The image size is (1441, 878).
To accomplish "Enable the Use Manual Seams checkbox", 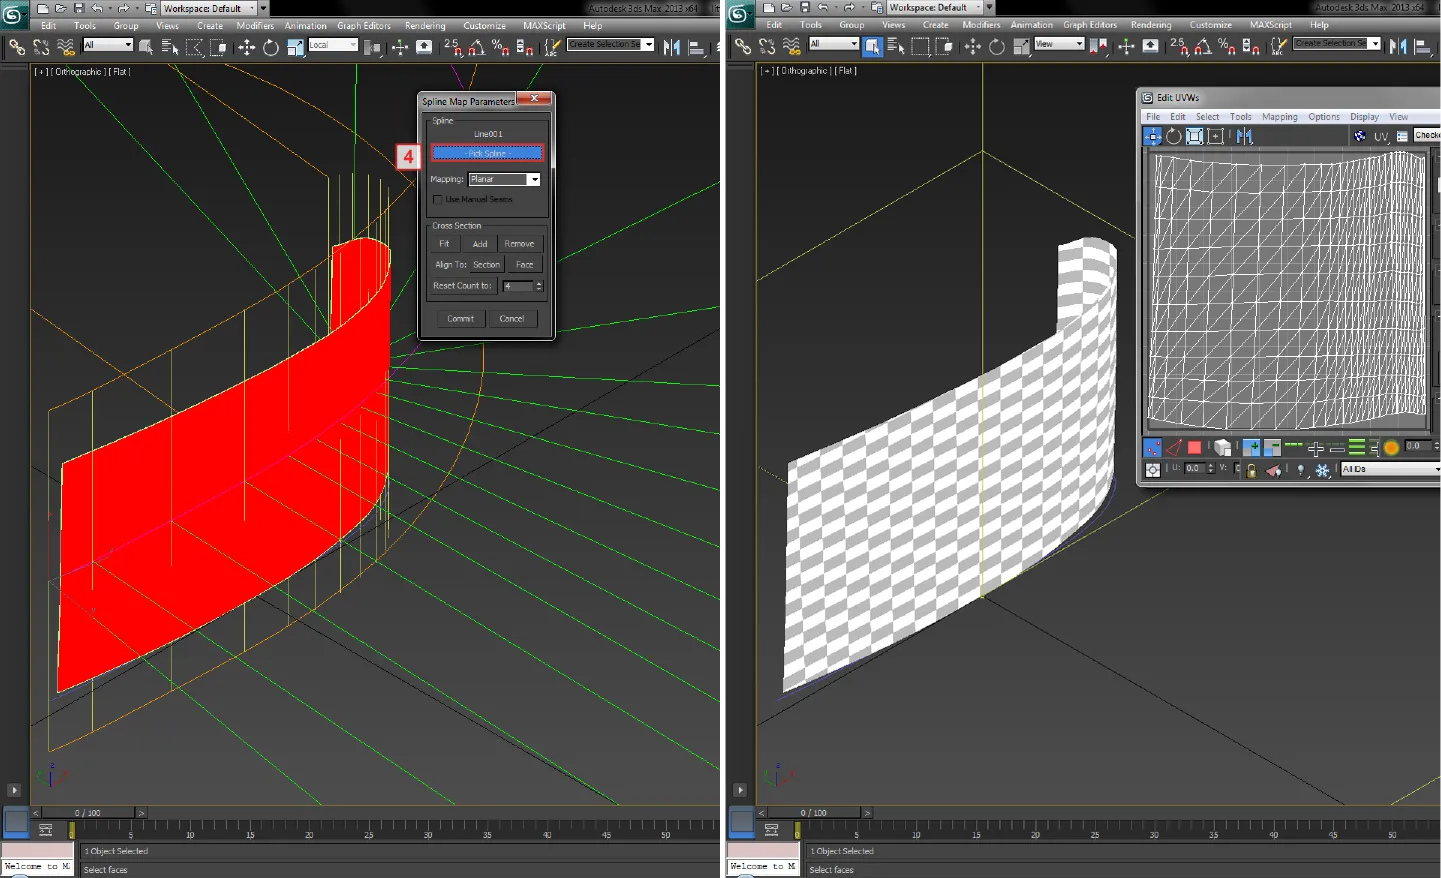I will (x=437, y=199).
